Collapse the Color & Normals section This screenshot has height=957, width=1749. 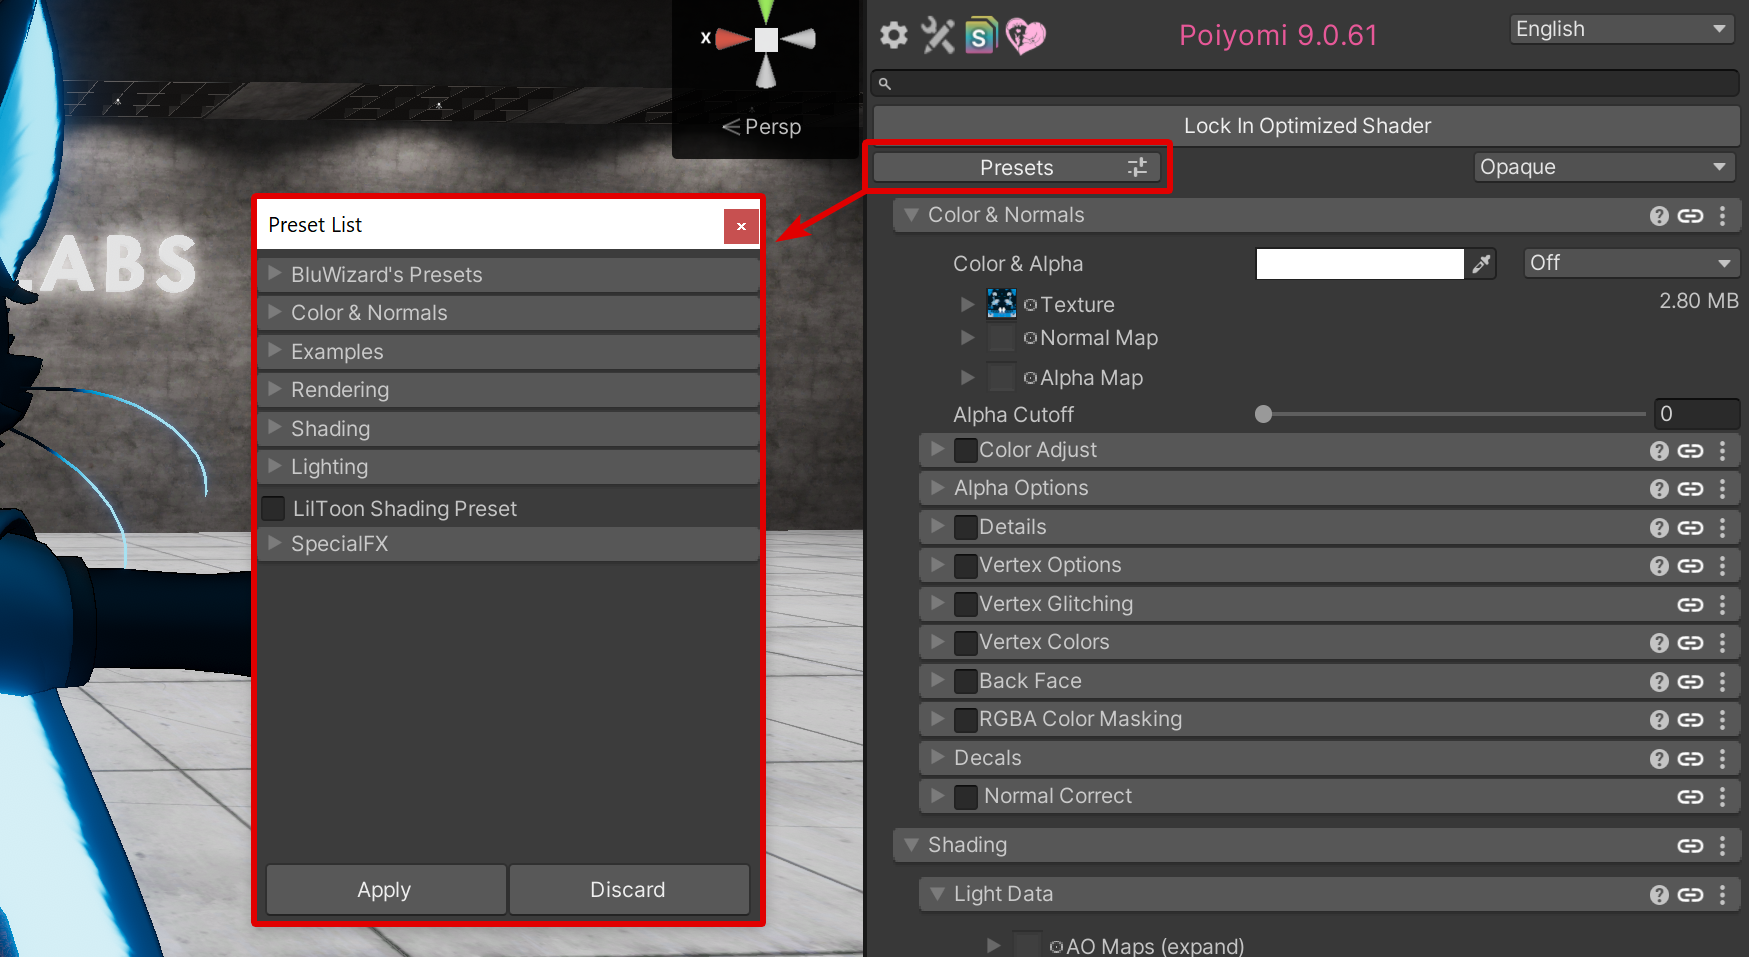[911, 215]
